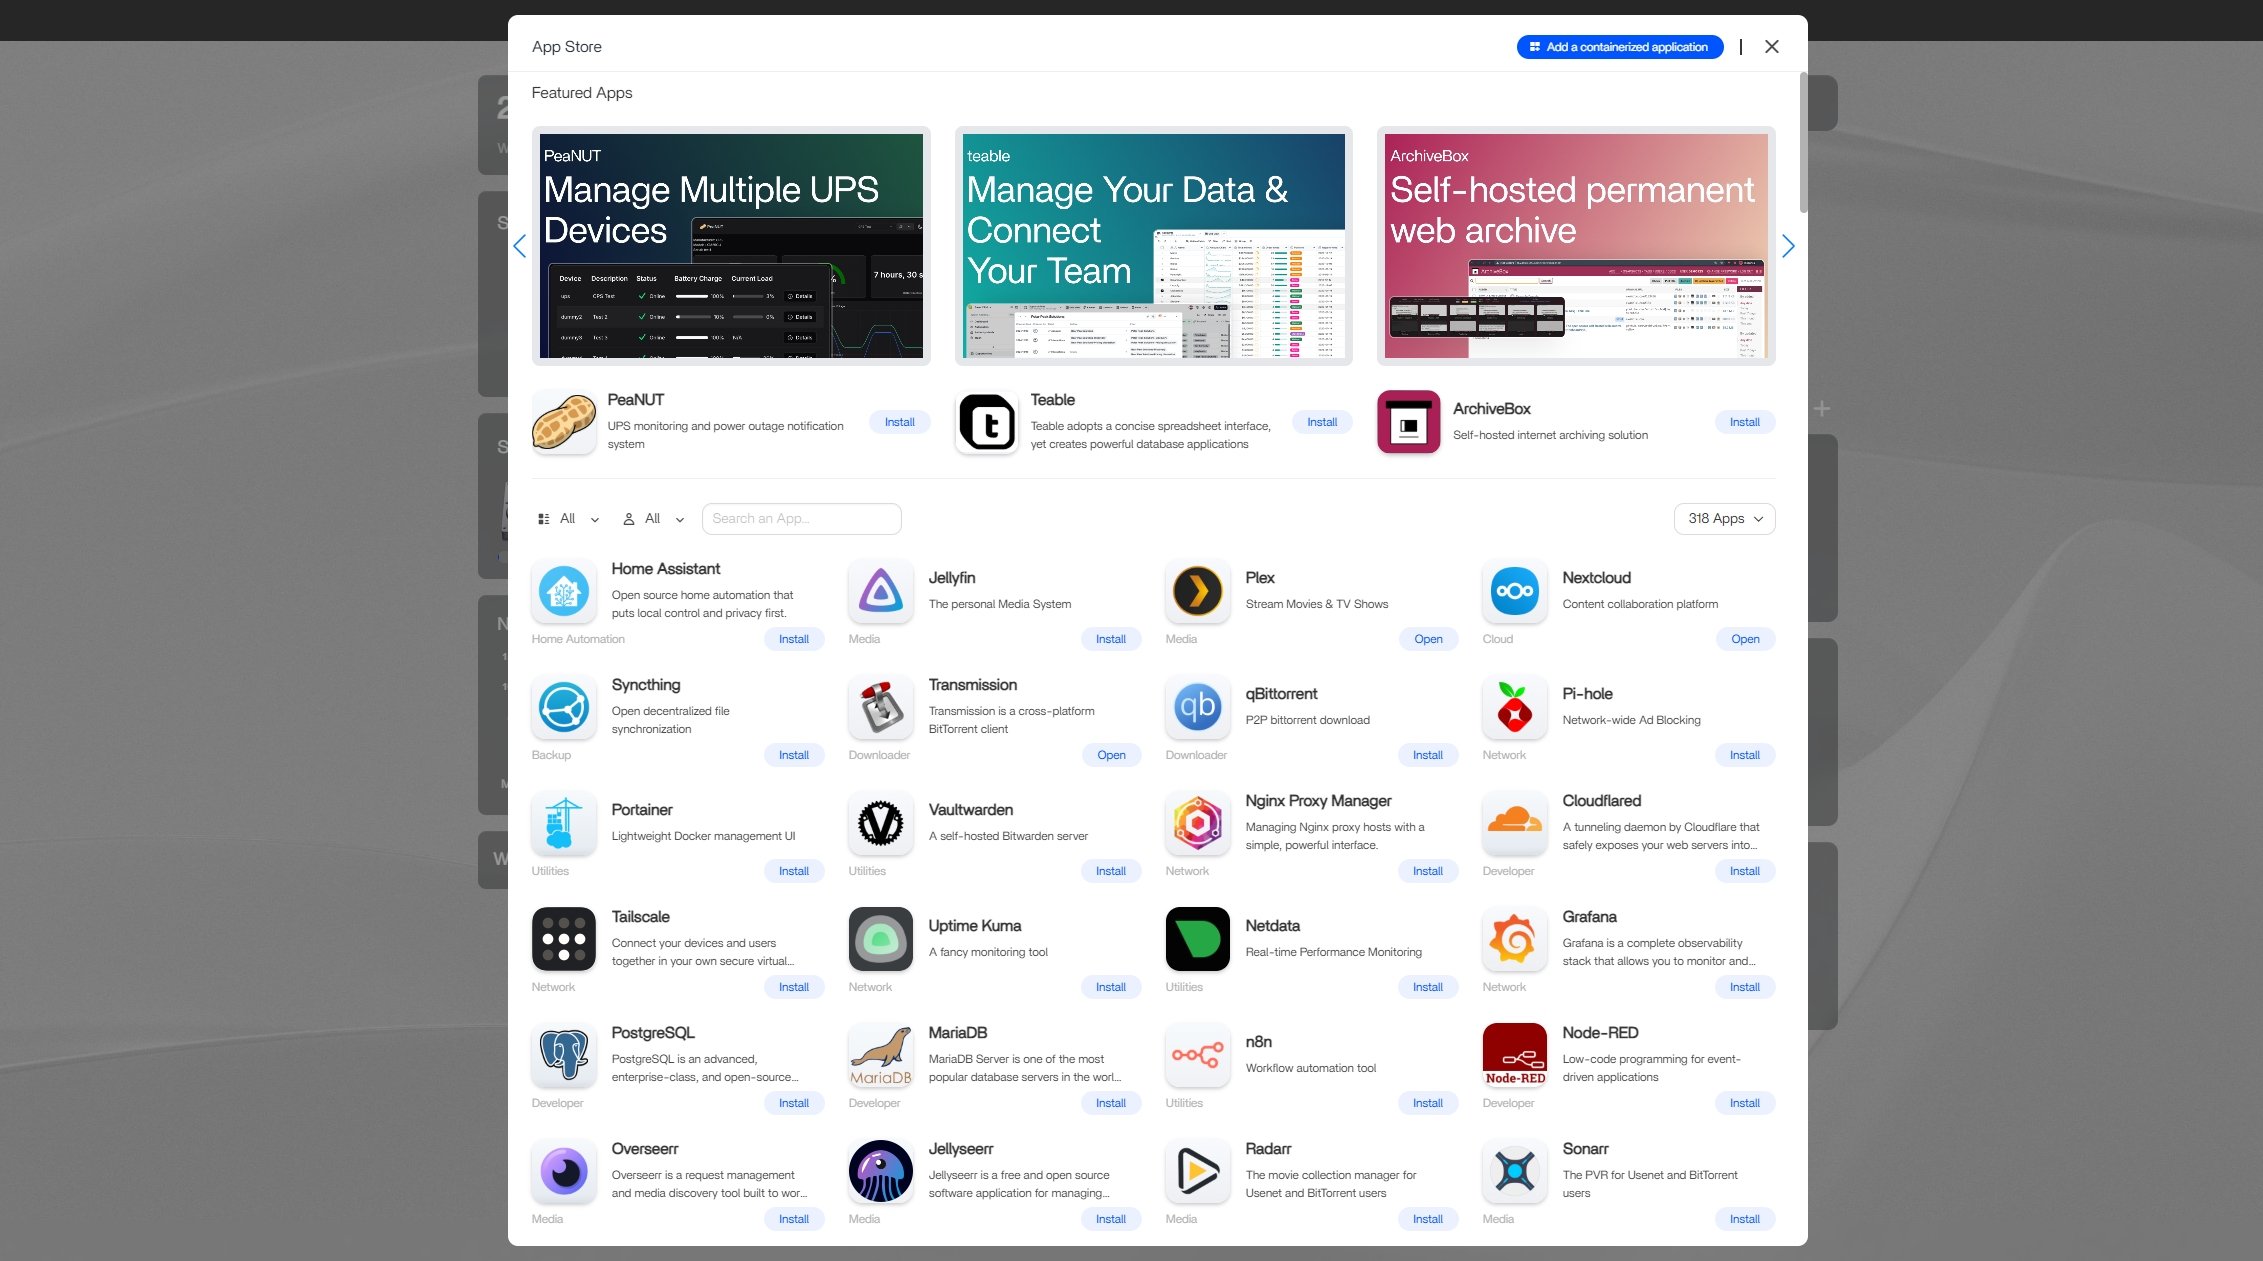Click the Teable app icon

tap(987, 422)
